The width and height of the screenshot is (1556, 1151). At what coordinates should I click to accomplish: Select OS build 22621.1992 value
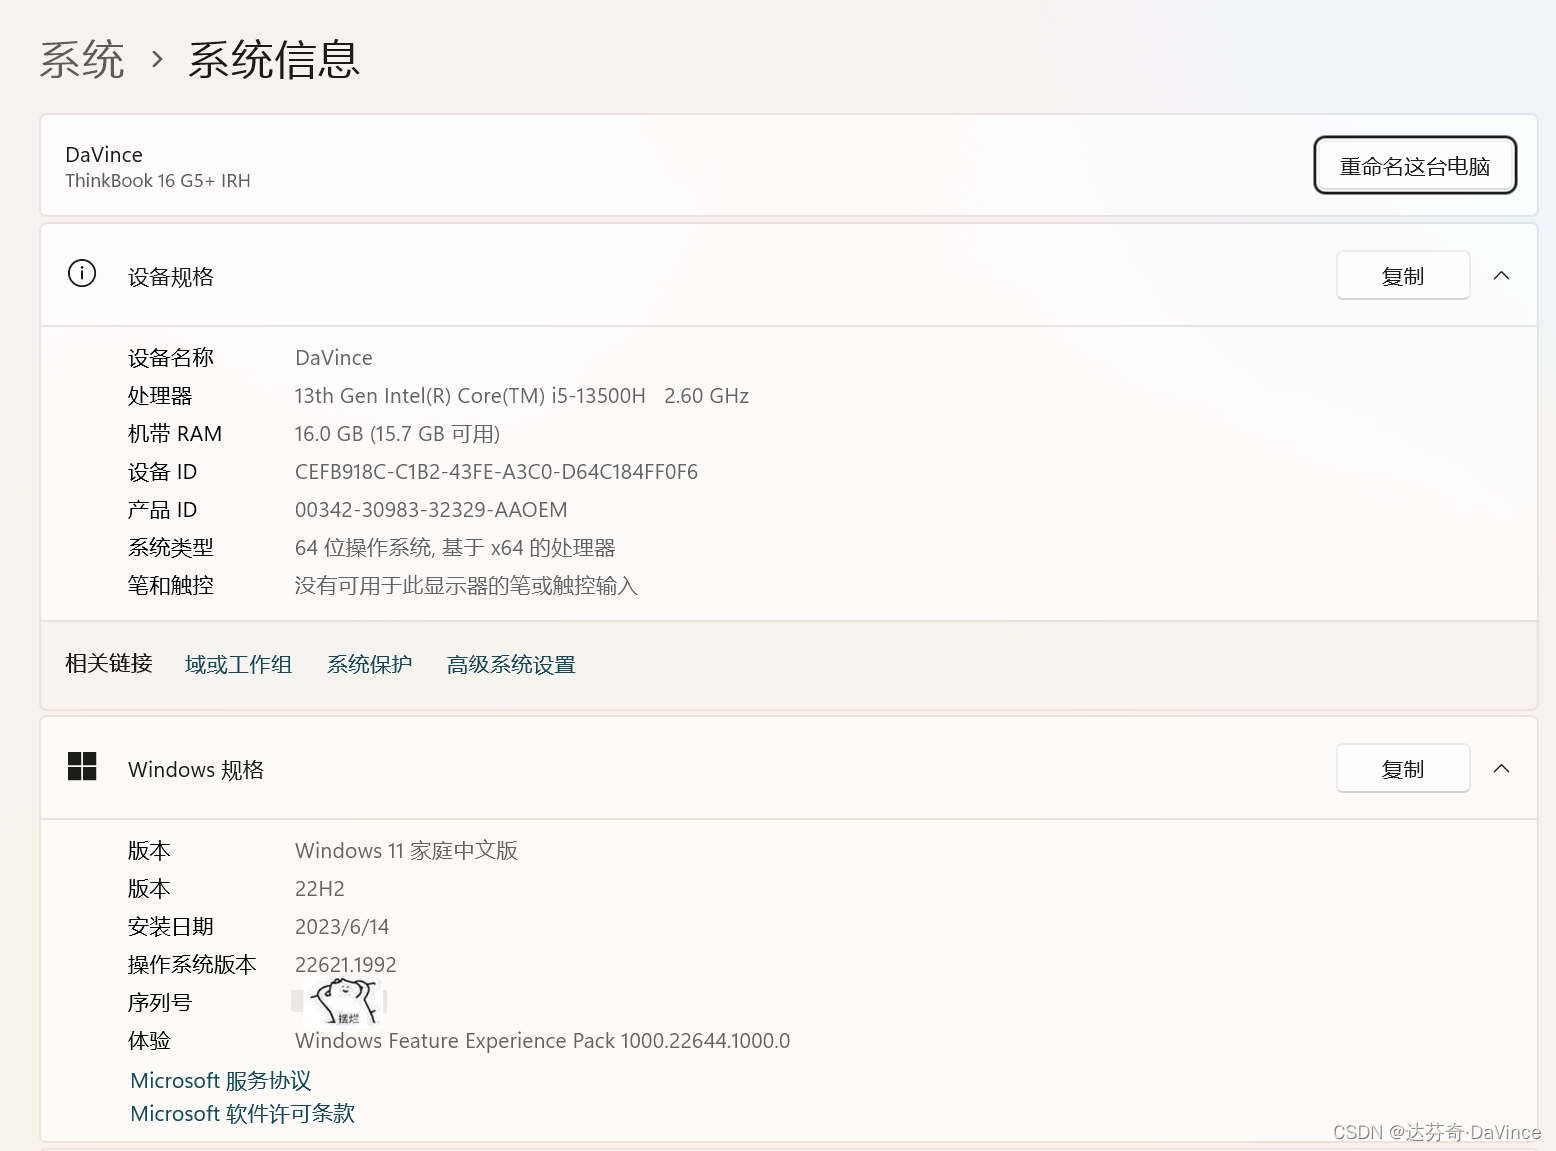(346, 965)
